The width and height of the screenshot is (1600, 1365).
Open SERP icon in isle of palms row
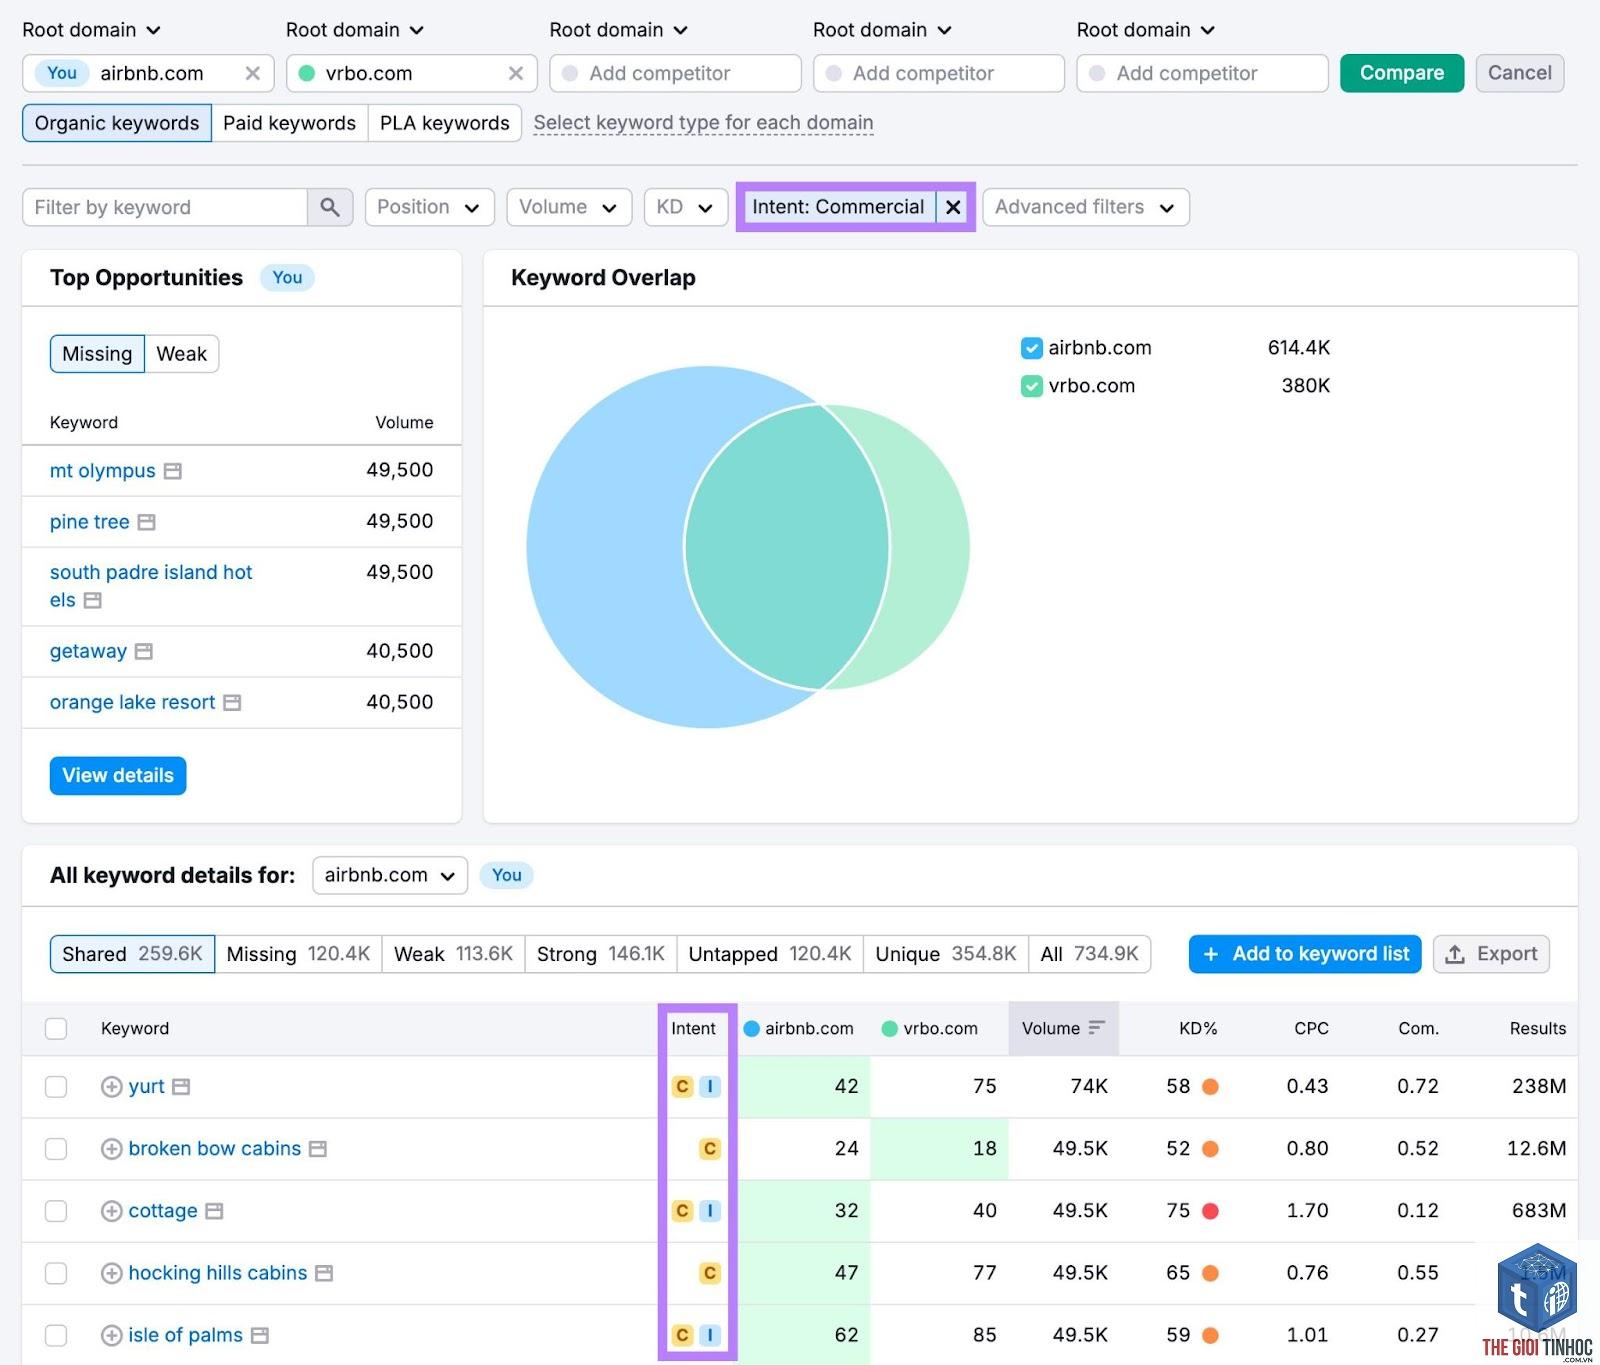coord(260,1335)
